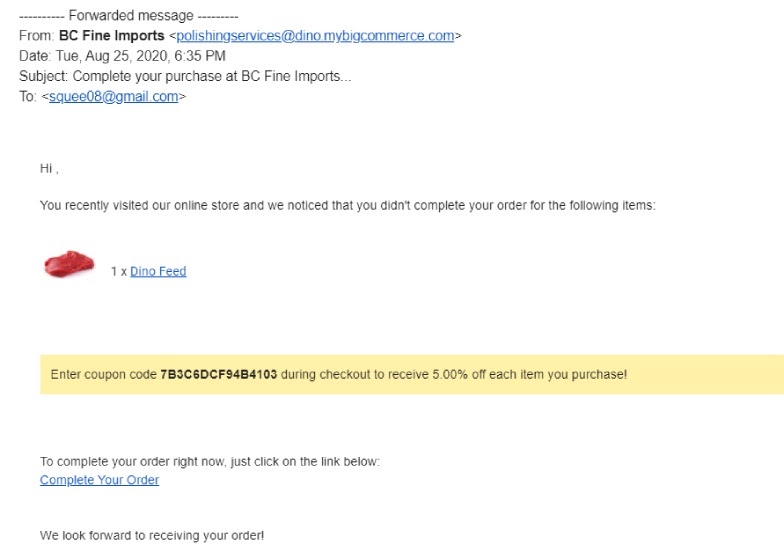Screen dimensions: 784x552
Task: Click the red Dino Feed product image
Action: (x=69, y=265)
